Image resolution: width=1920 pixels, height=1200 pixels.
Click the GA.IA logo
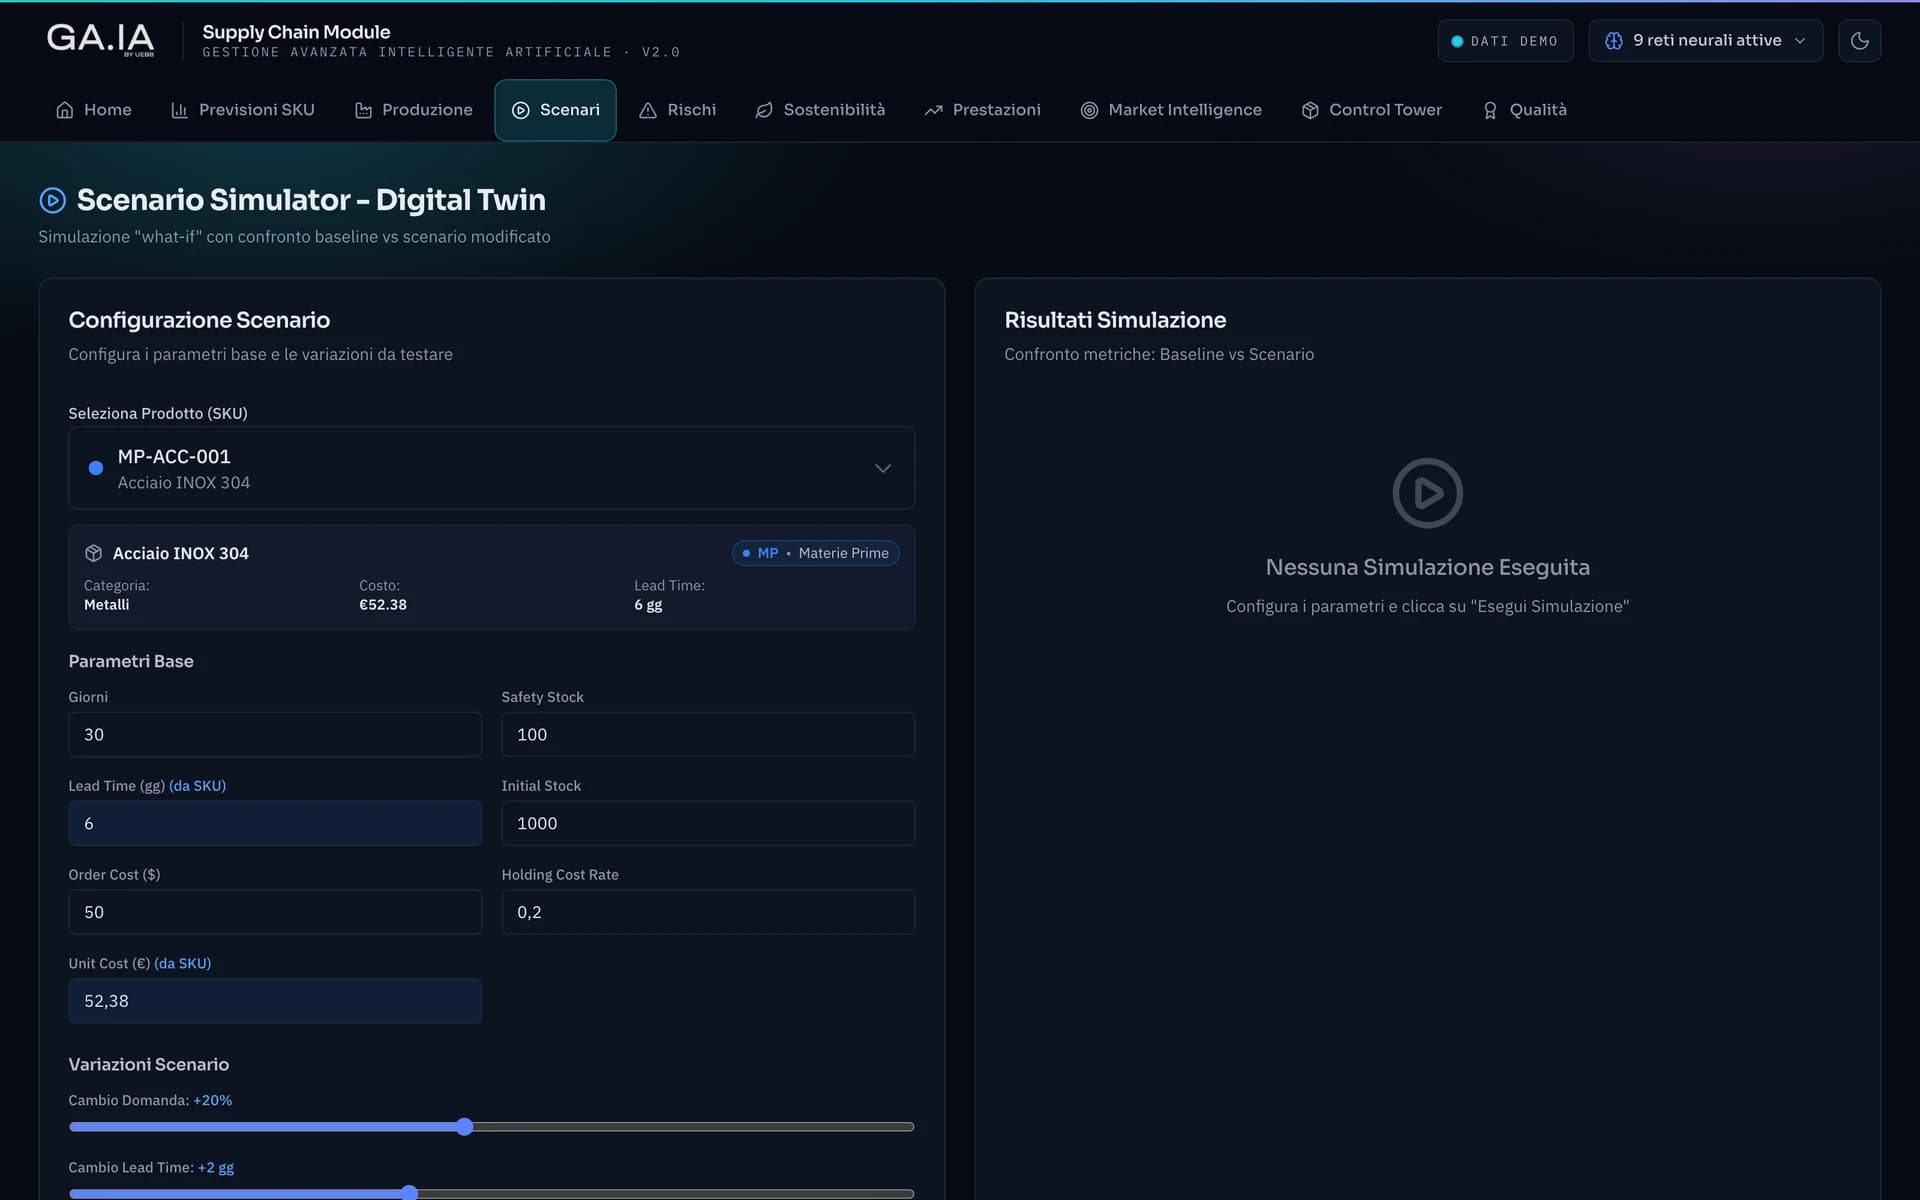coord(100,39)
